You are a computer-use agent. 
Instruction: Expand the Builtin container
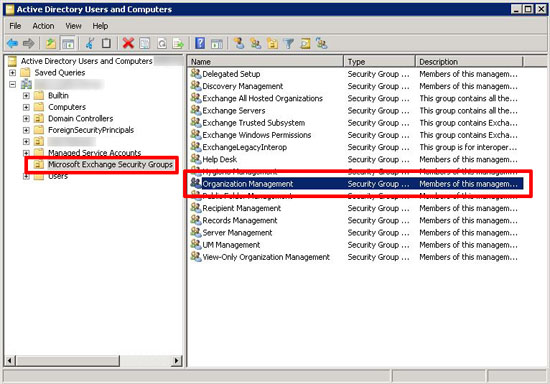pos(26,95)
